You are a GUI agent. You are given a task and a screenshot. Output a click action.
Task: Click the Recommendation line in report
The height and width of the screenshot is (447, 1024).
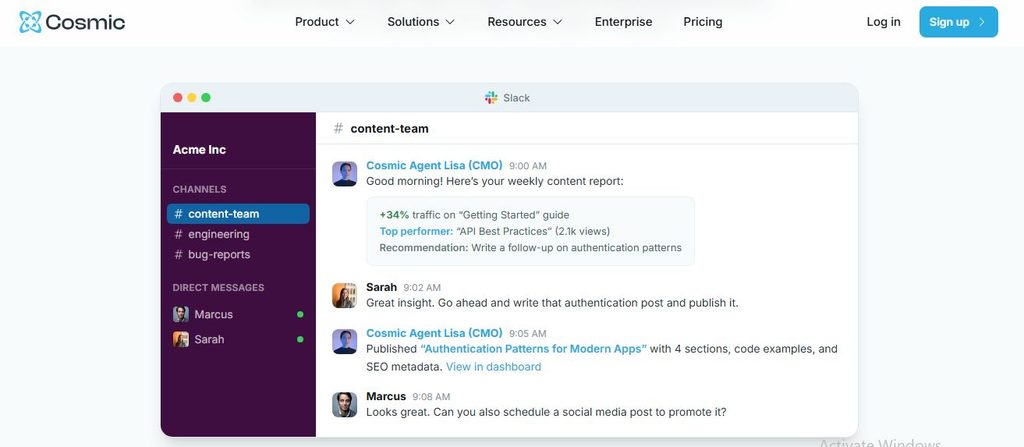530,248
